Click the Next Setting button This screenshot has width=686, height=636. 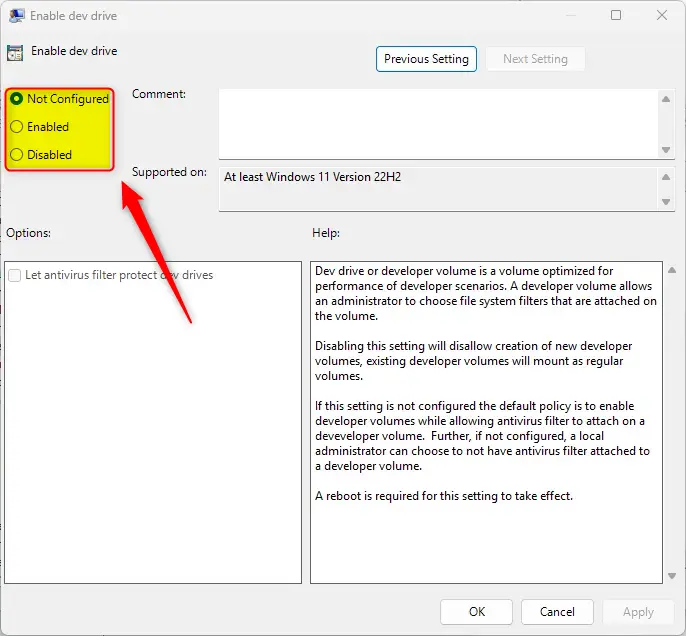click(535, 59)
